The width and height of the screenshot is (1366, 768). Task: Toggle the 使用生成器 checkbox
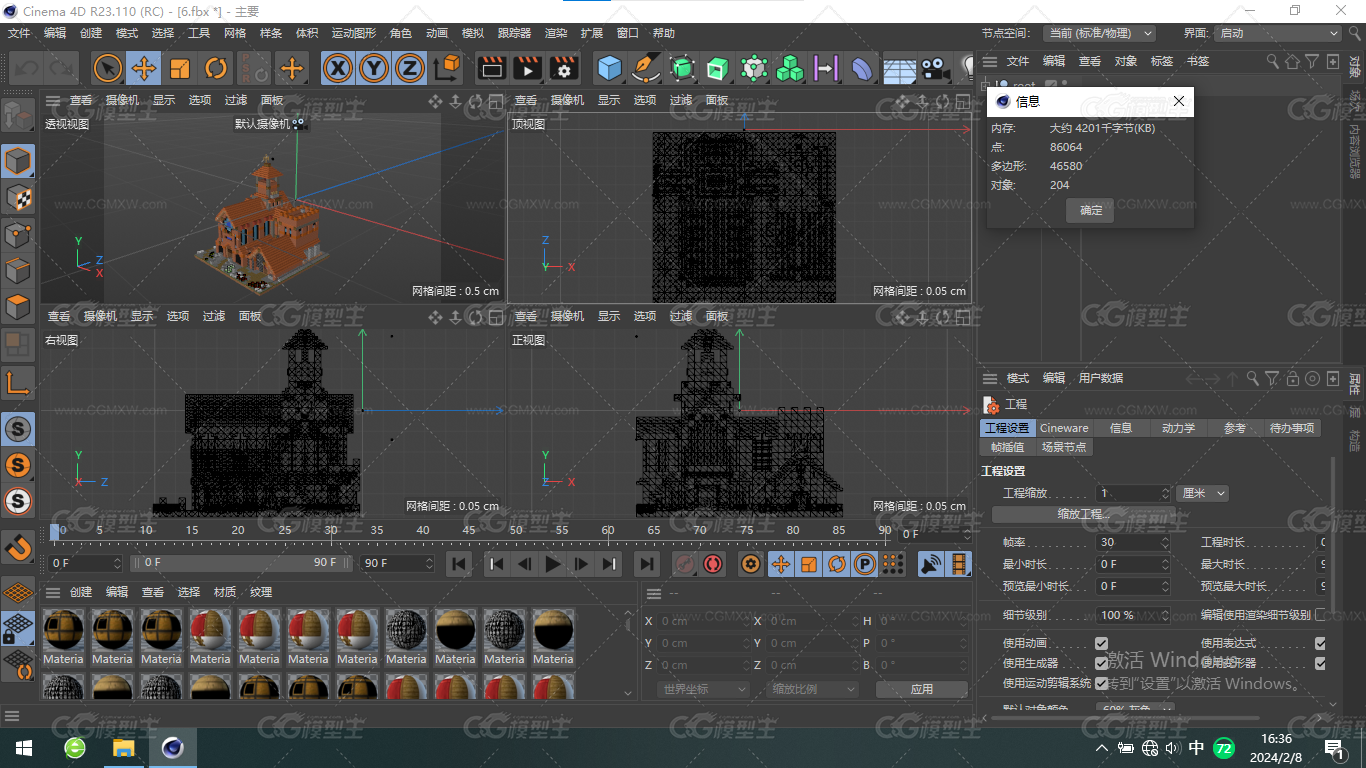[1101, 663]
